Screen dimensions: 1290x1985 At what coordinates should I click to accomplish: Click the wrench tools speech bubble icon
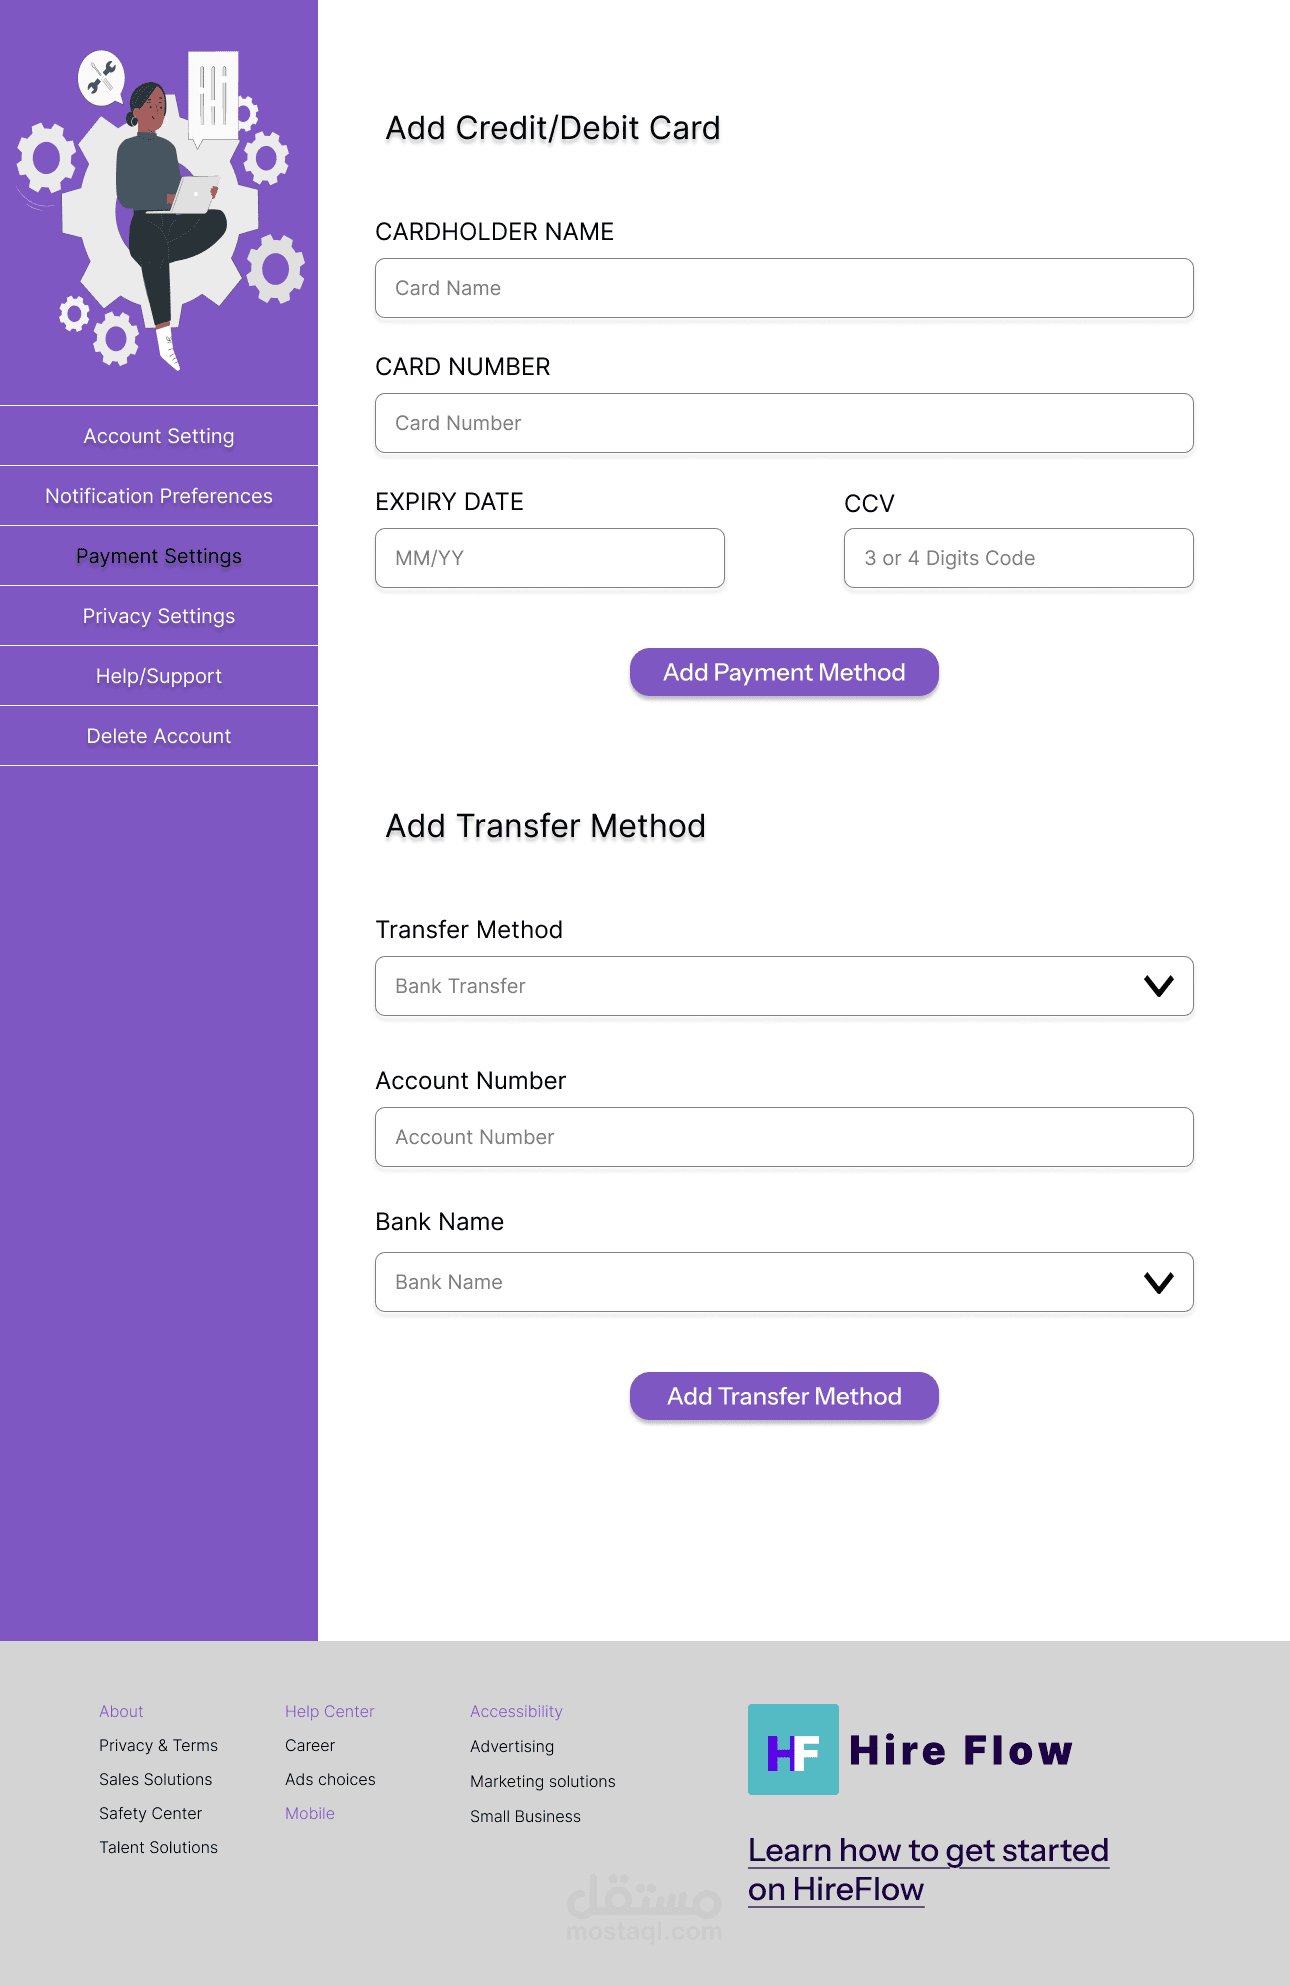tap(101, 77)
